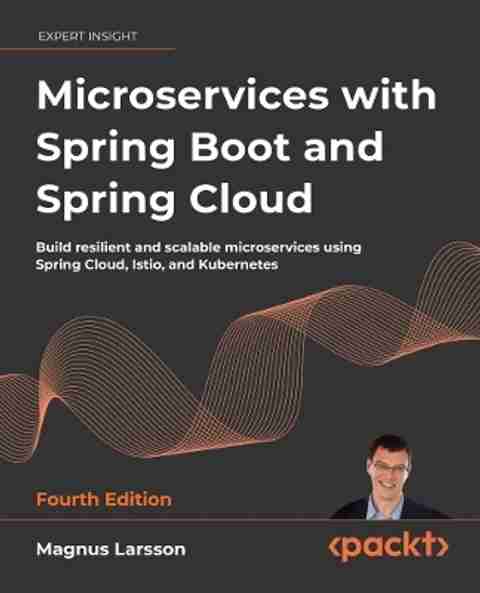Image resolution: width=480 pixels, height=593 pixels.
Task: Click the 'Build resilient and scalable' subtitle line
Action: 199,248
